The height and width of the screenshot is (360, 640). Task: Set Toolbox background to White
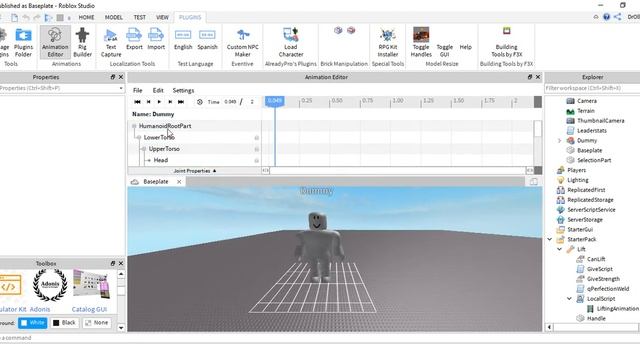point(33,323)
